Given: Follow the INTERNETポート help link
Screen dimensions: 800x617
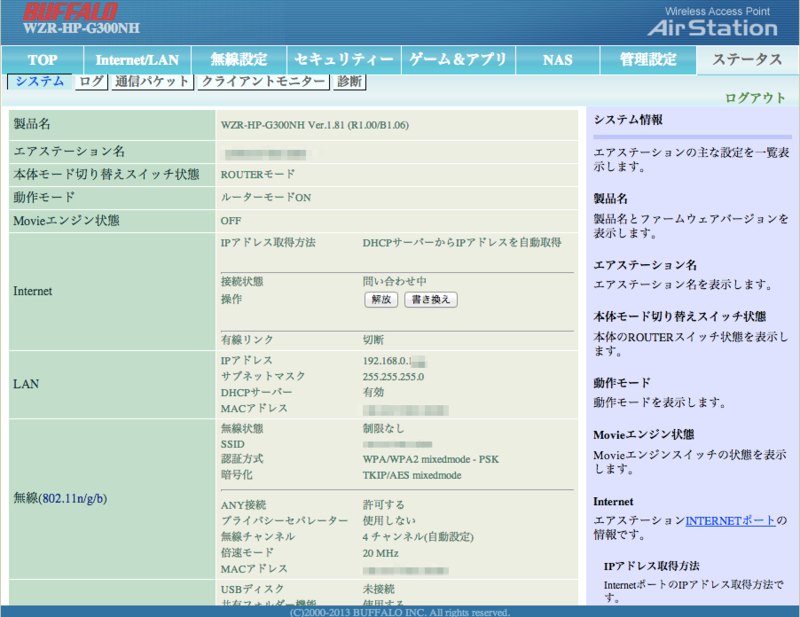Looking at the screenshot, I should [731, 521].
